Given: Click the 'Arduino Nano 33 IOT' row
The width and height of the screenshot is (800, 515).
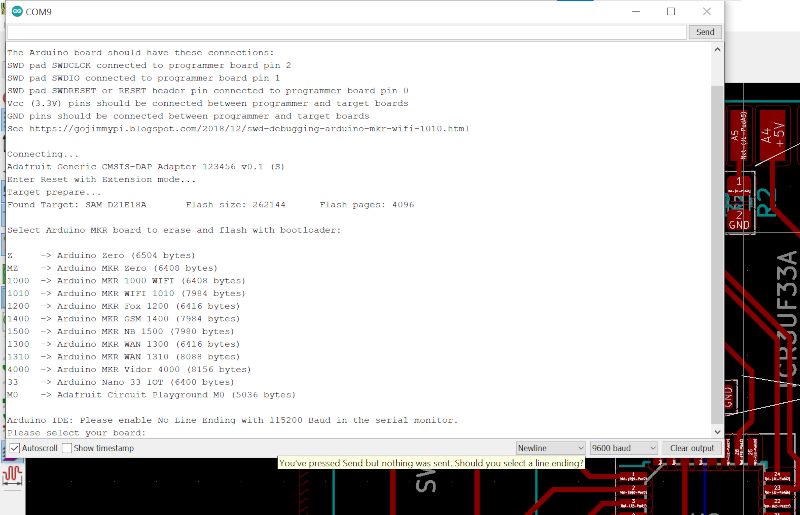Looking at the screenshot, I should tap(120, 382).
